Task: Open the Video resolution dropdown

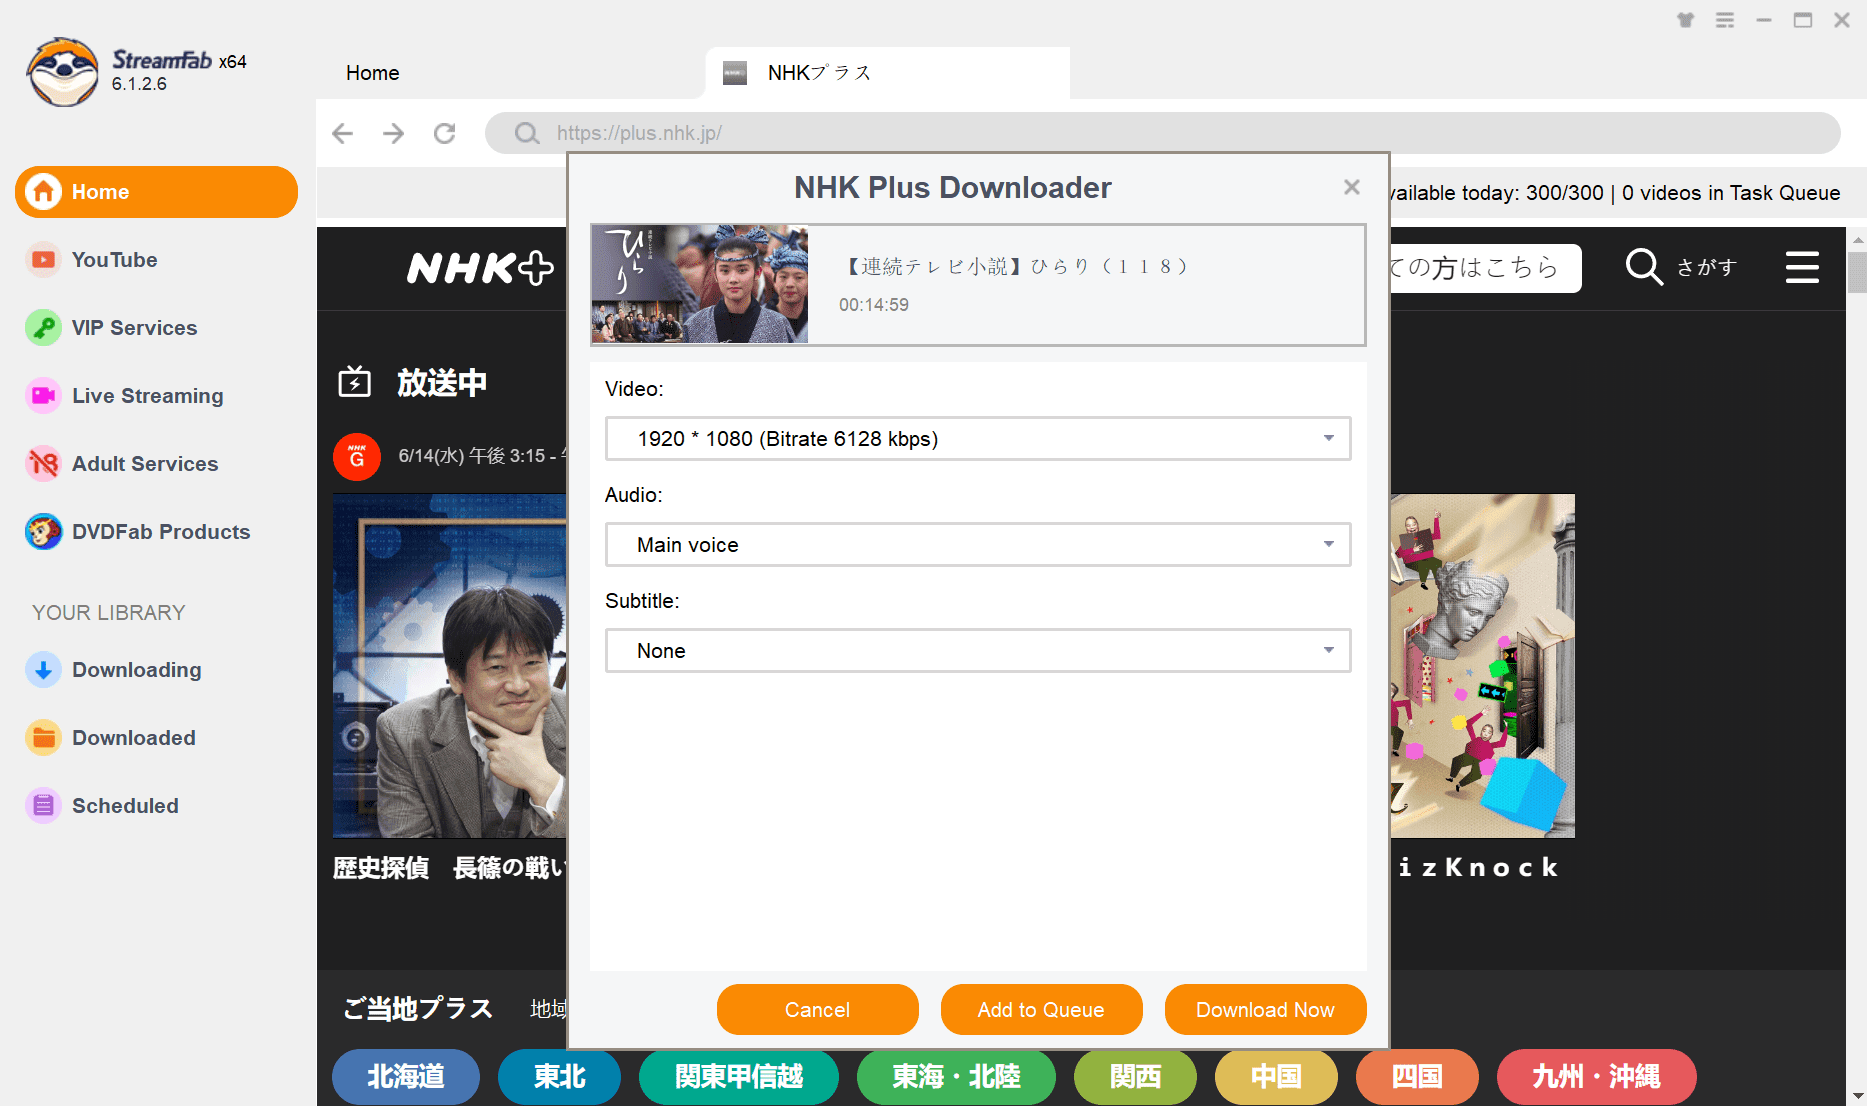Action: (x=978, y=439)
